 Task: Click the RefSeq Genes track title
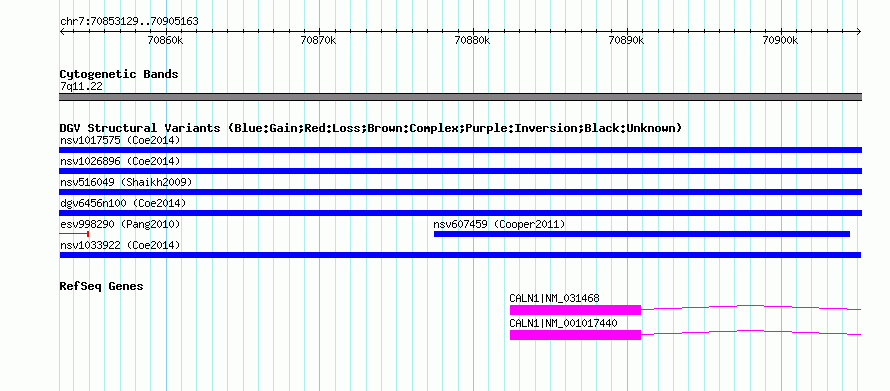[101, 286]
